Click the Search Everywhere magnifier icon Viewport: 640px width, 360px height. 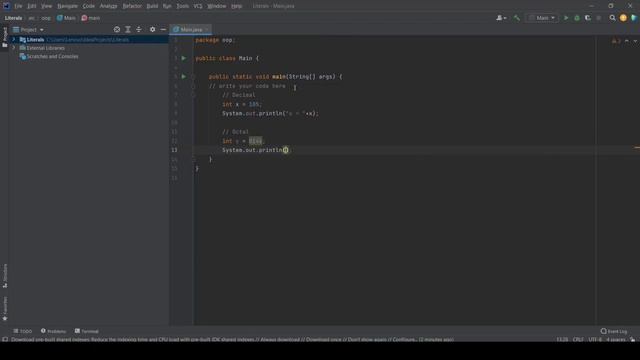pos(612,18)
